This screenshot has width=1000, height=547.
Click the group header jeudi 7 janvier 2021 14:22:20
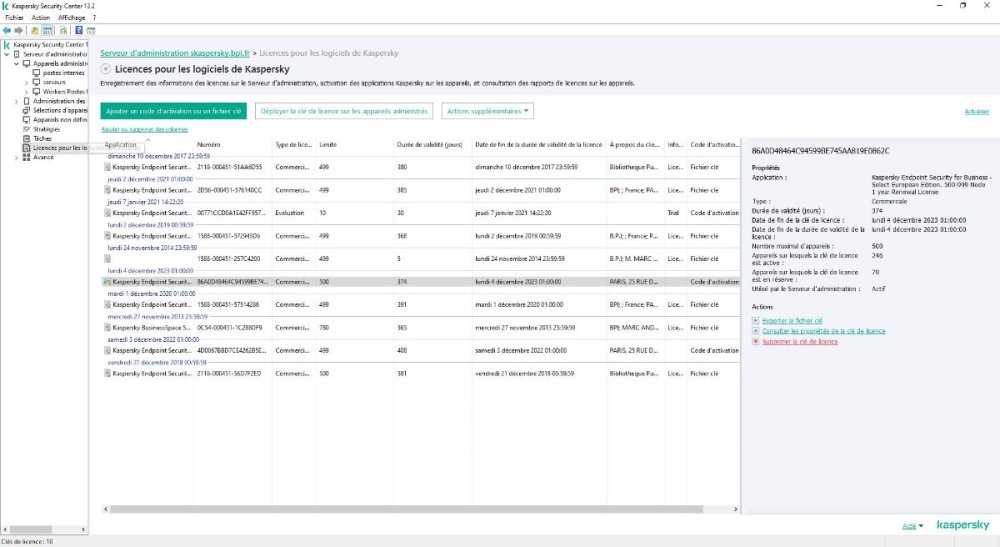145,202
